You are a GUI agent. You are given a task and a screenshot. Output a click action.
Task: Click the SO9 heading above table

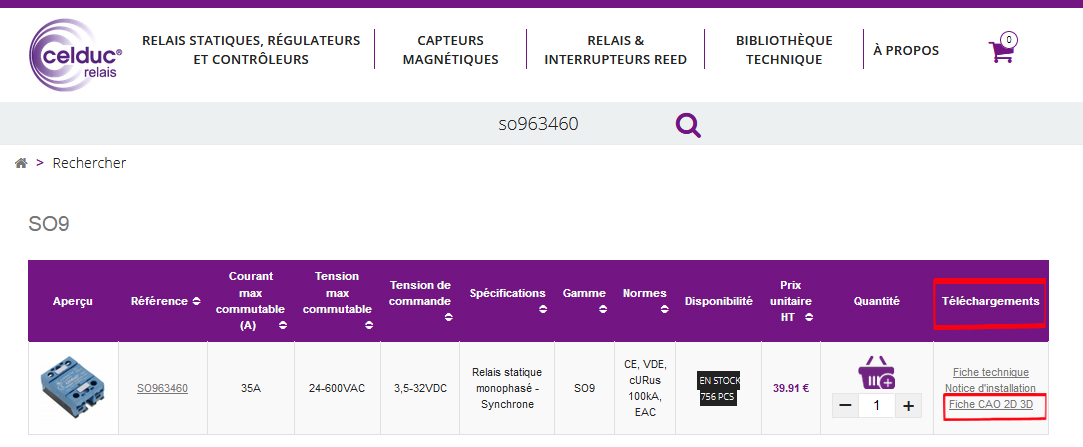(x=48, y=224)
